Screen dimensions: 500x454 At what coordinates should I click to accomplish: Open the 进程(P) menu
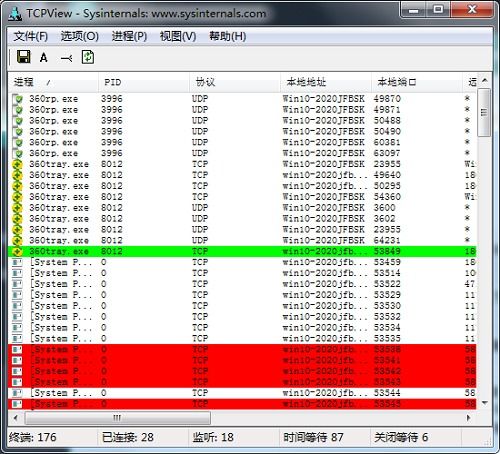(129, 36)
